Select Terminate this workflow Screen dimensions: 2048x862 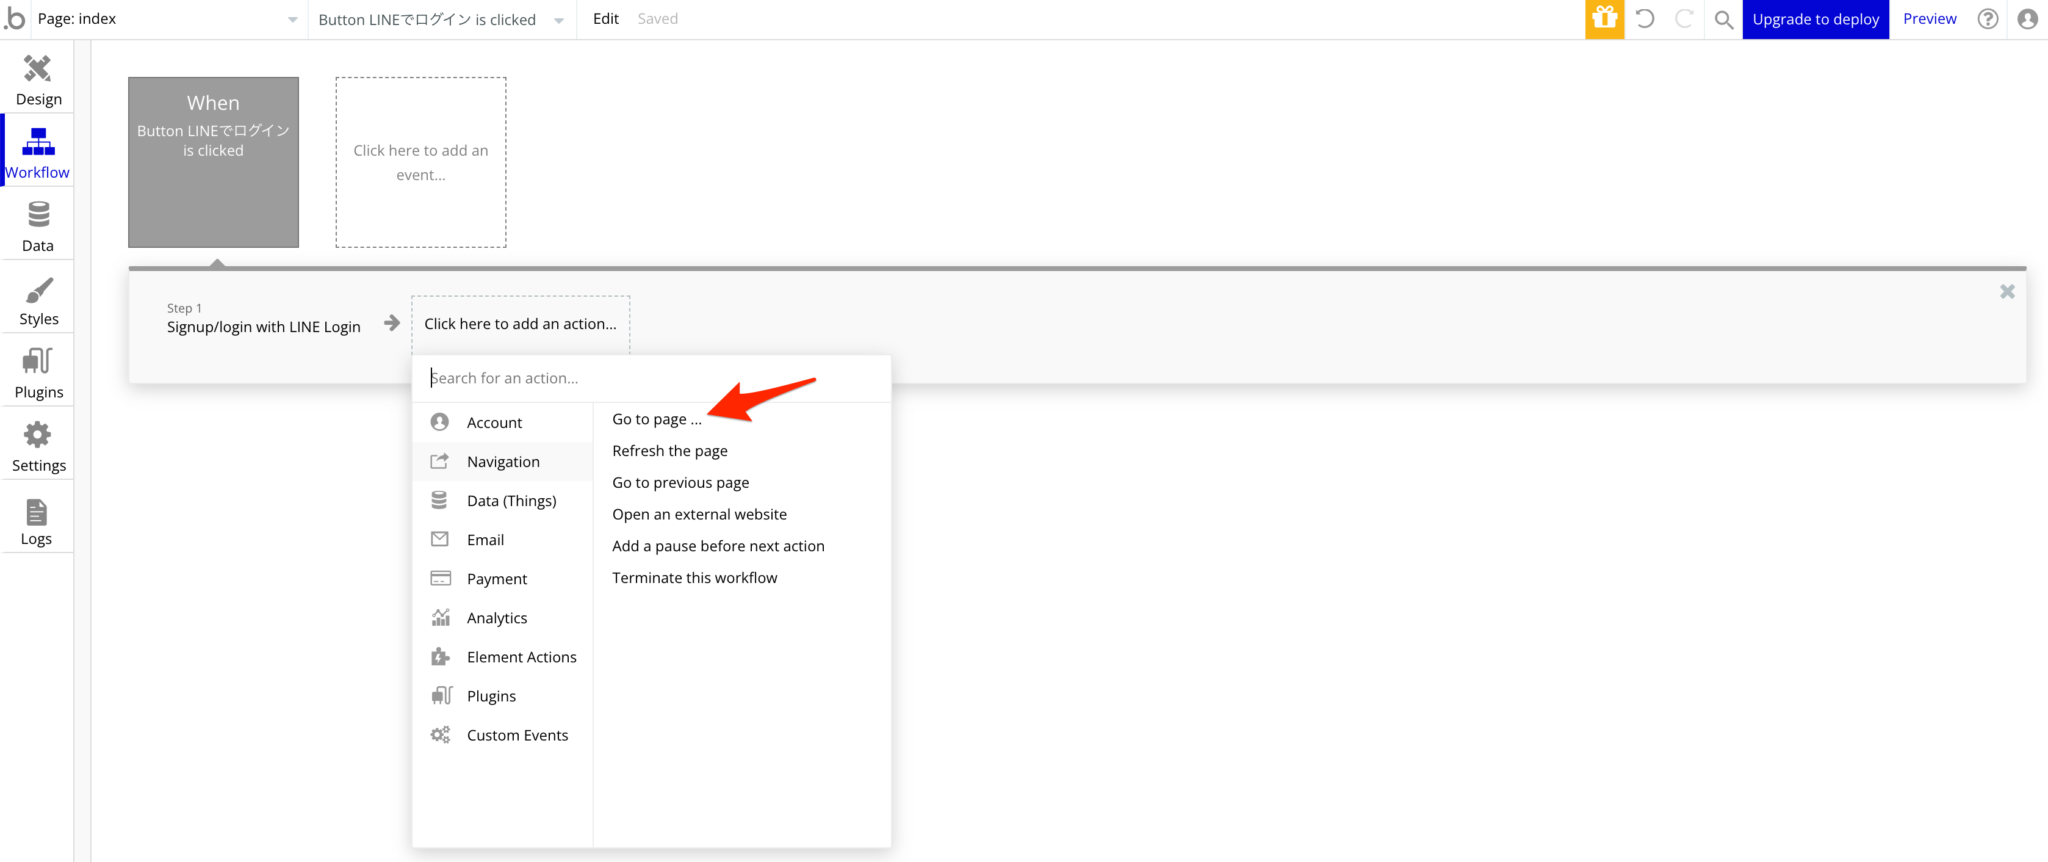tap(694, 578)
